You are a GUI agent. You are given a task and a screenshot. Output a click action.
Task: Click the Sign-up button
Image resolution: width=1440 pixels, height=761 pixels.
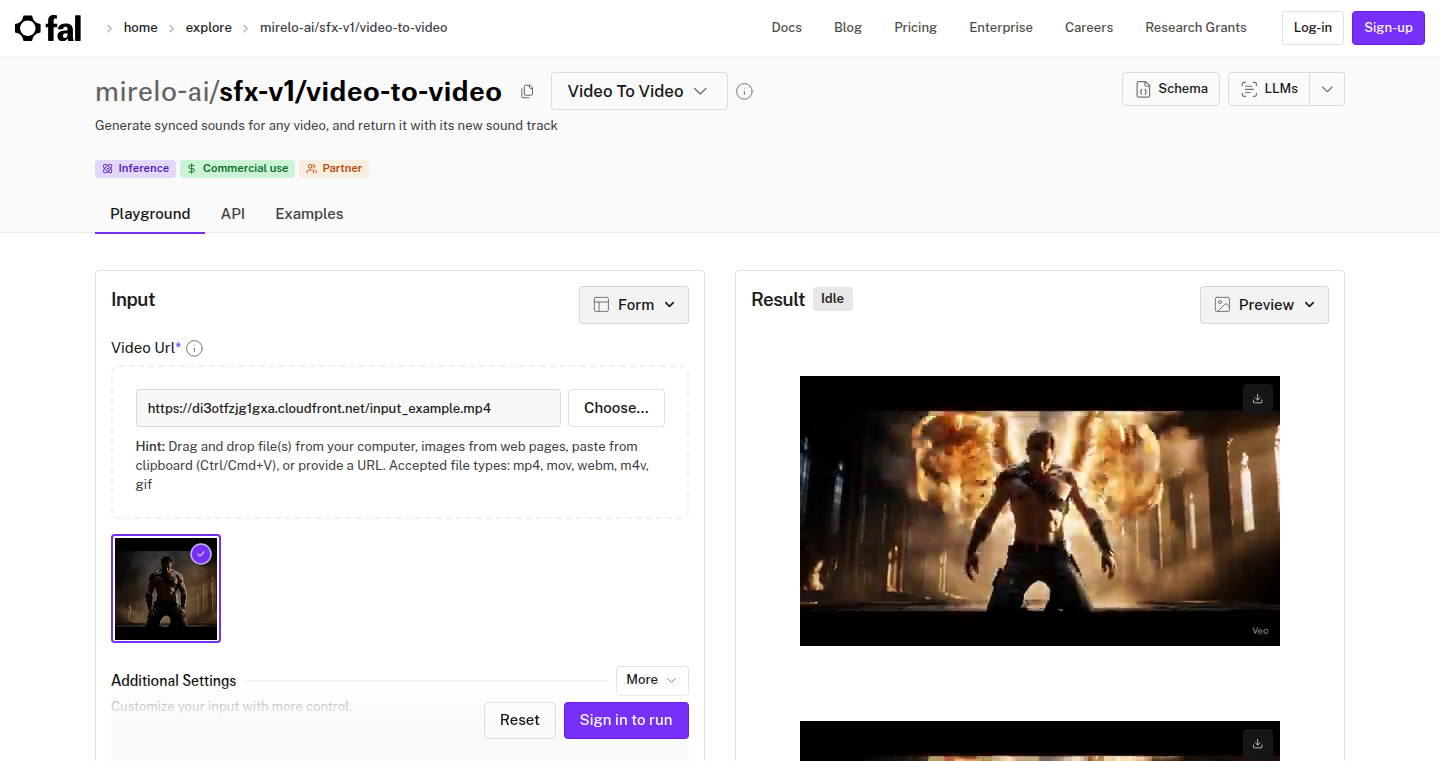[x=1388, y=28]
